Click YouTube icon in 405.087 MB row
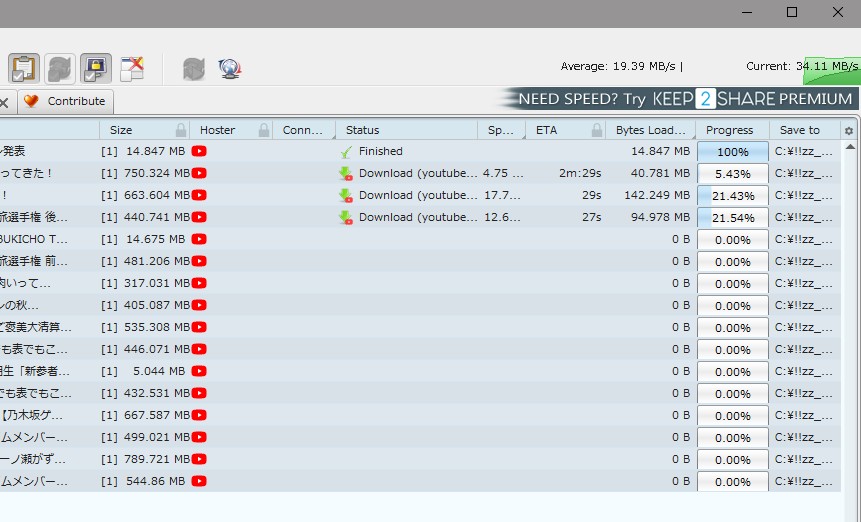 pos(199,305)
